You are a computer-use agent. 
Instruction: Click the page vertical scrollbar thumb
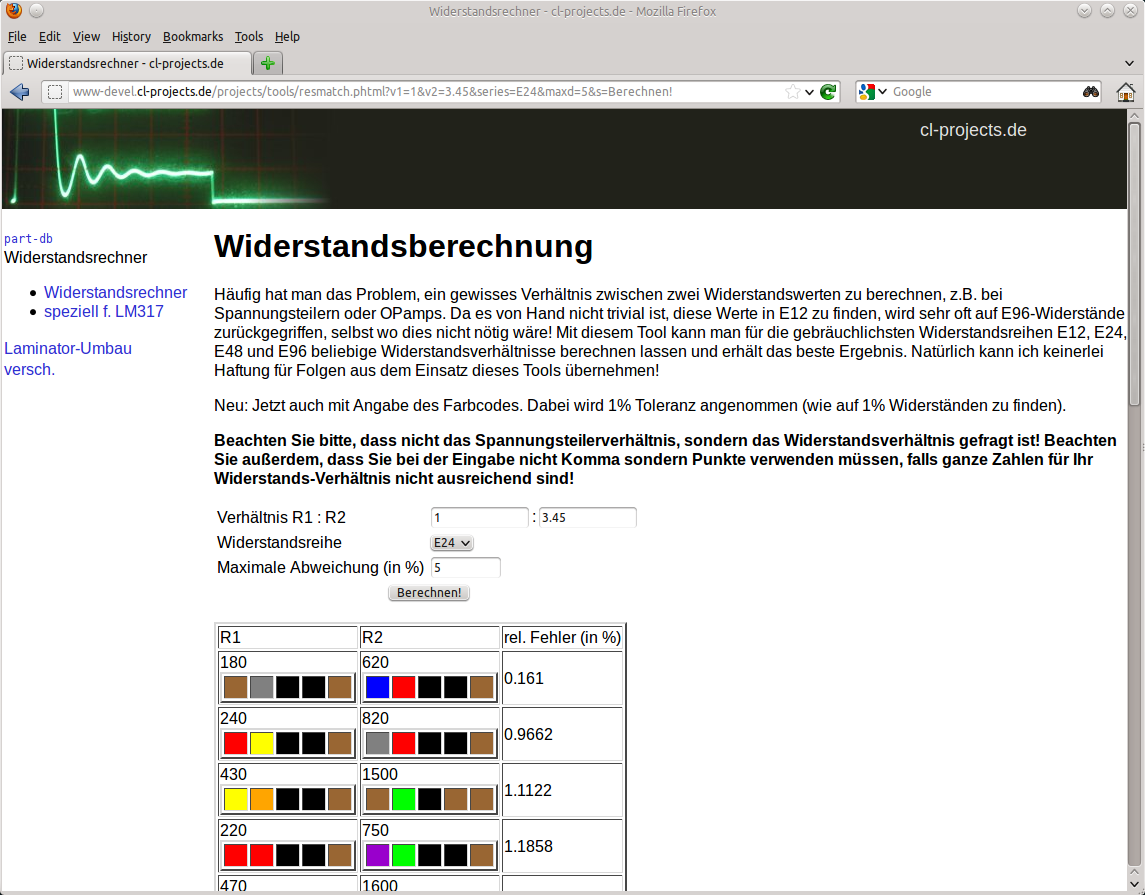(1134, 263)
